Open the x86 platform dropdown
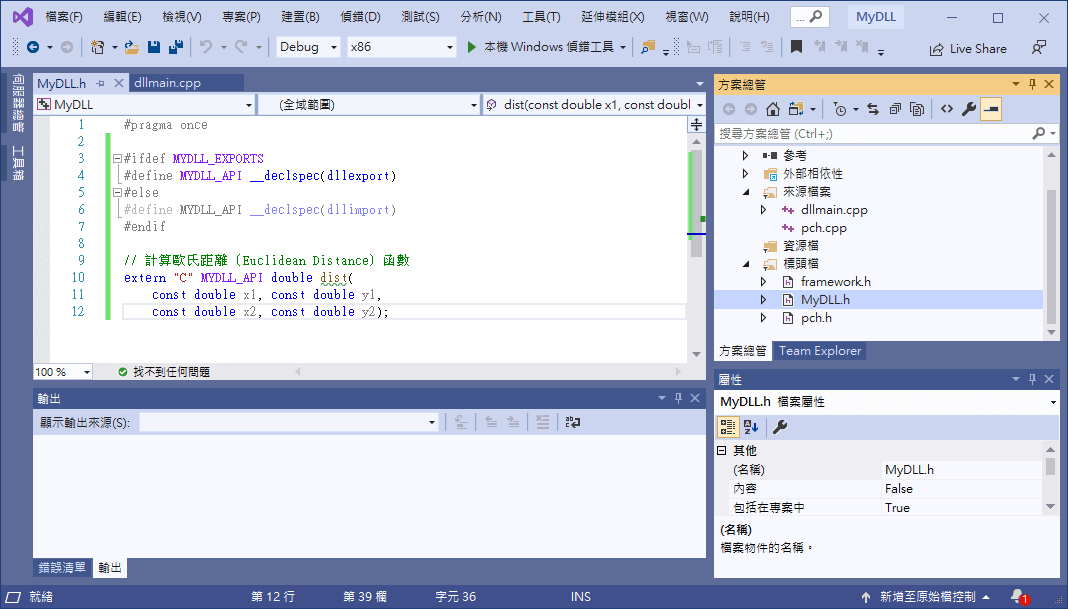Viewport: 1068px width, 609px height. (x=450, y=47)
